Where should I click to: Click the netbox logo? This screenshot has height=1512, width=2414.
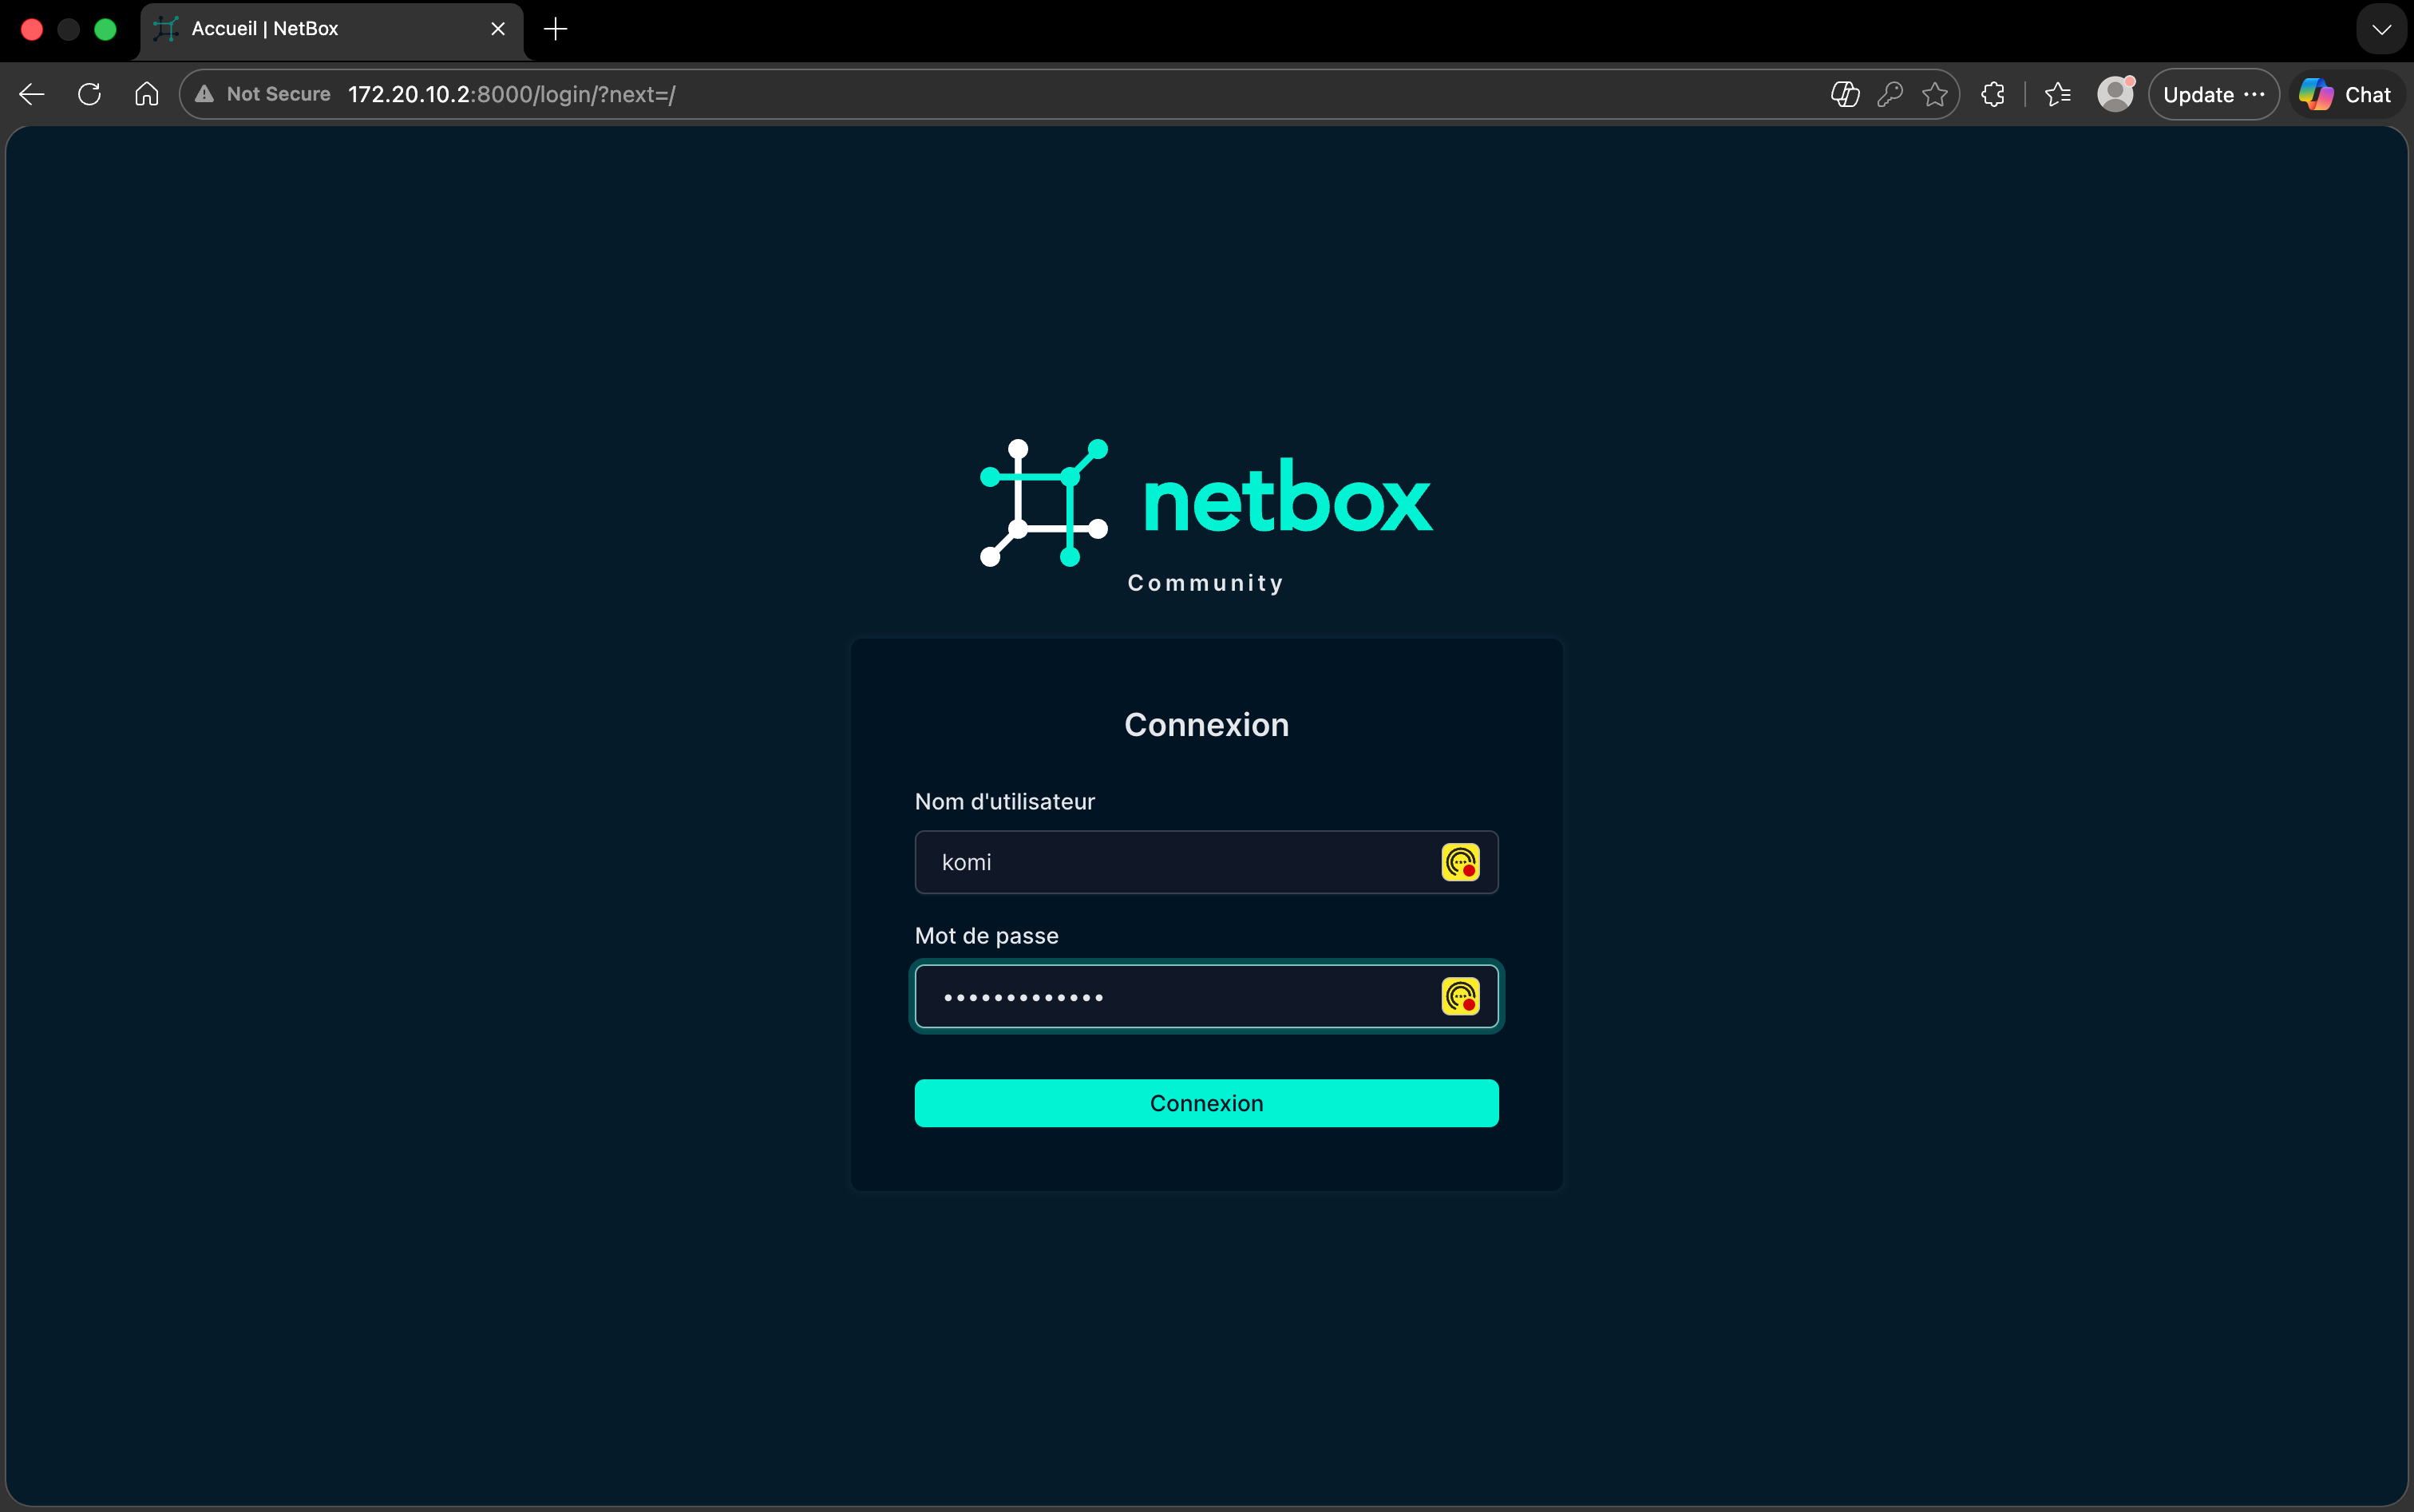1206,503
